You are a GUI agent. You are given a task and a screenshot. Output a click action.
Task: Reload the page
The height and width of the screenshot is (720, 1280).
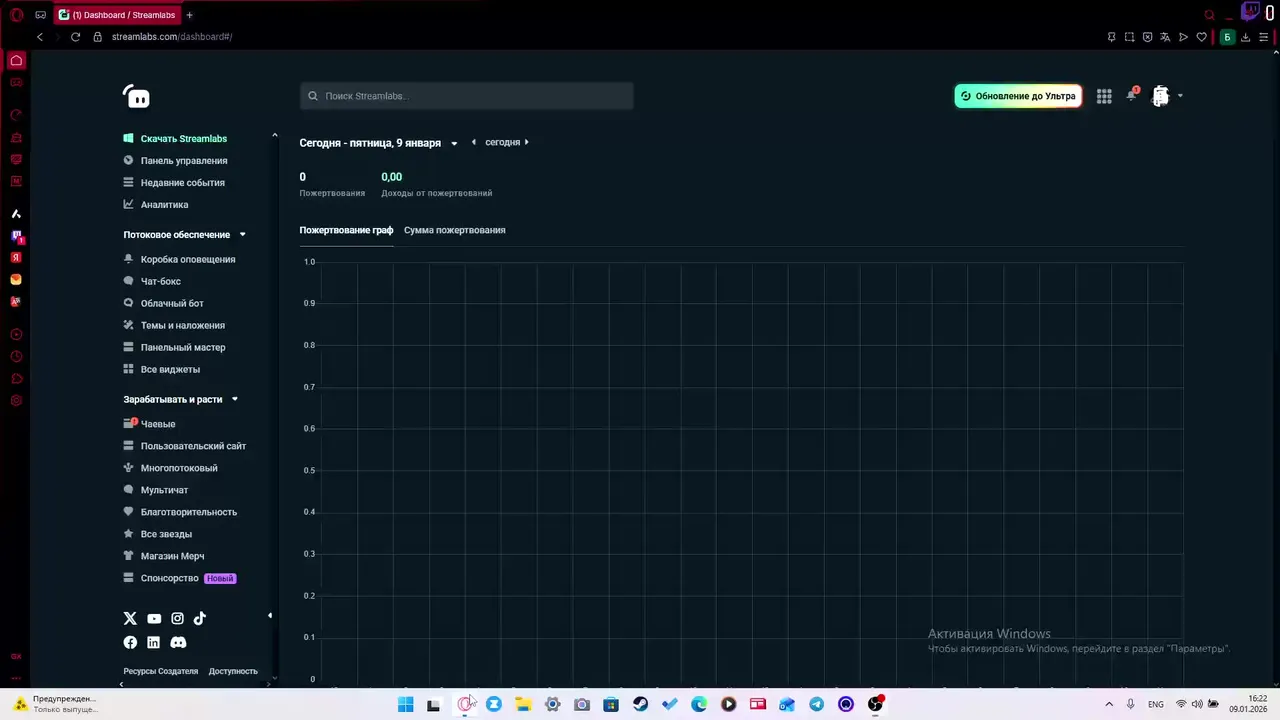pos(75,37)
